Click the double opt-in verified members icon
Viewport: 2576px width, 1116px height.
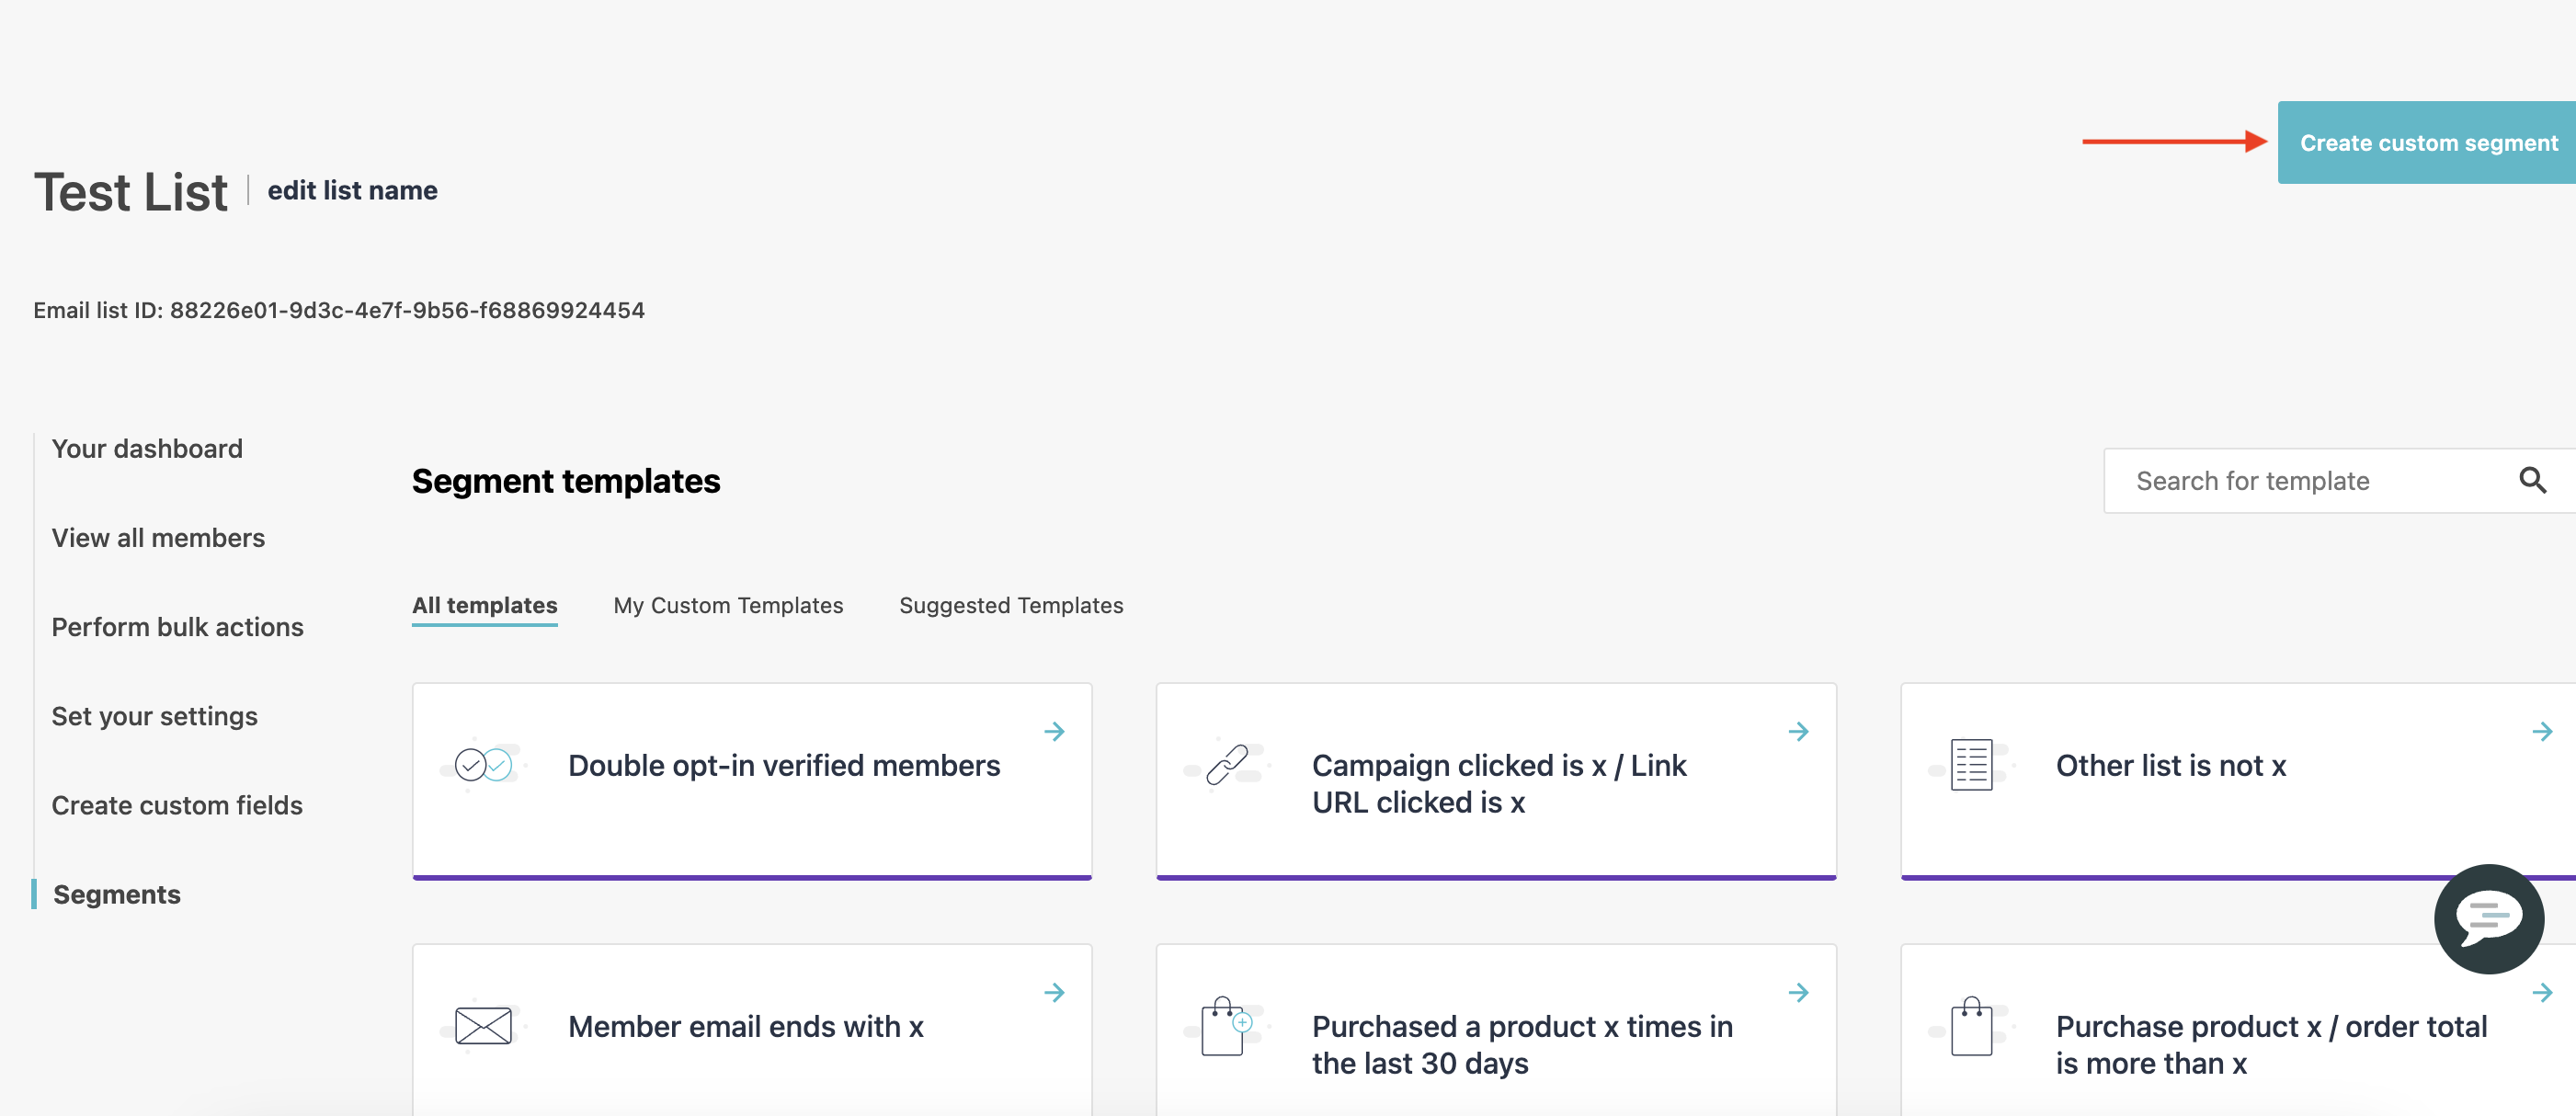(x=484, y=764)
